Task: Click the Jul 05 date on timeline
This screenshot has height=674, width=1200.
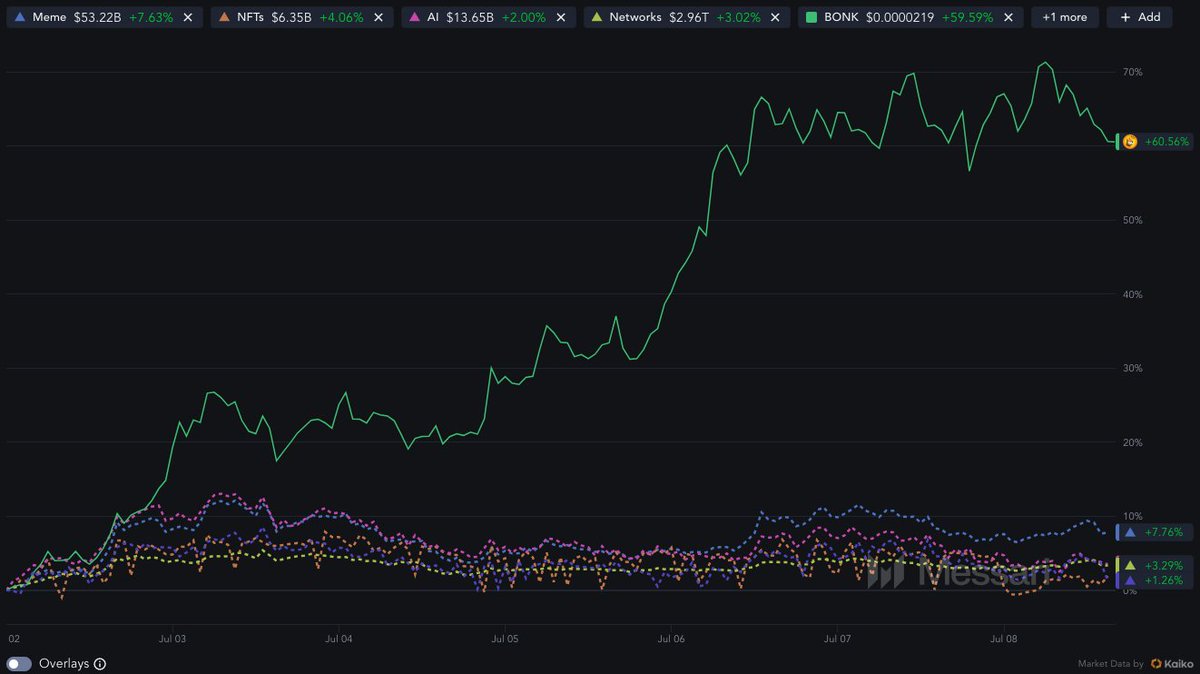Action: (x=505, y=637)
